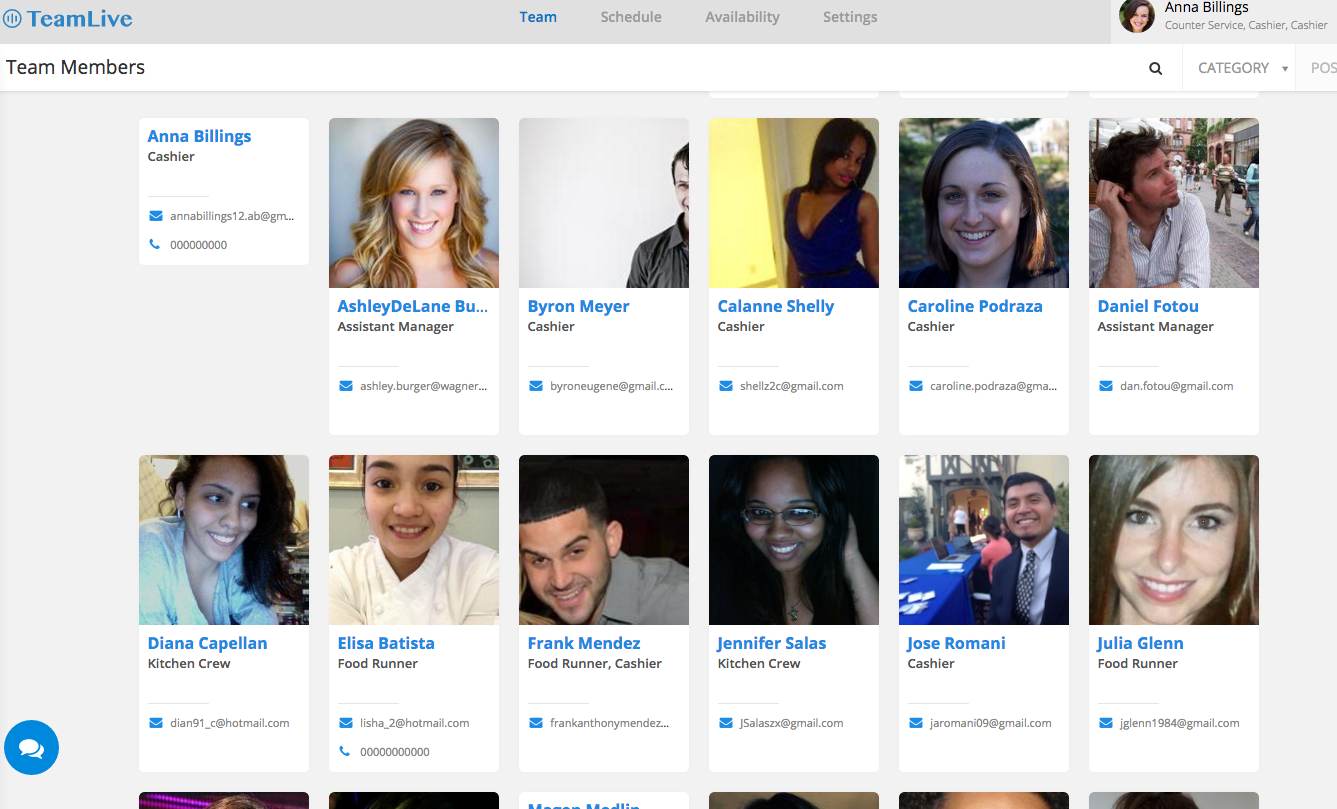
Task: Open the Settings tab
Action: [x=850, y=17]
